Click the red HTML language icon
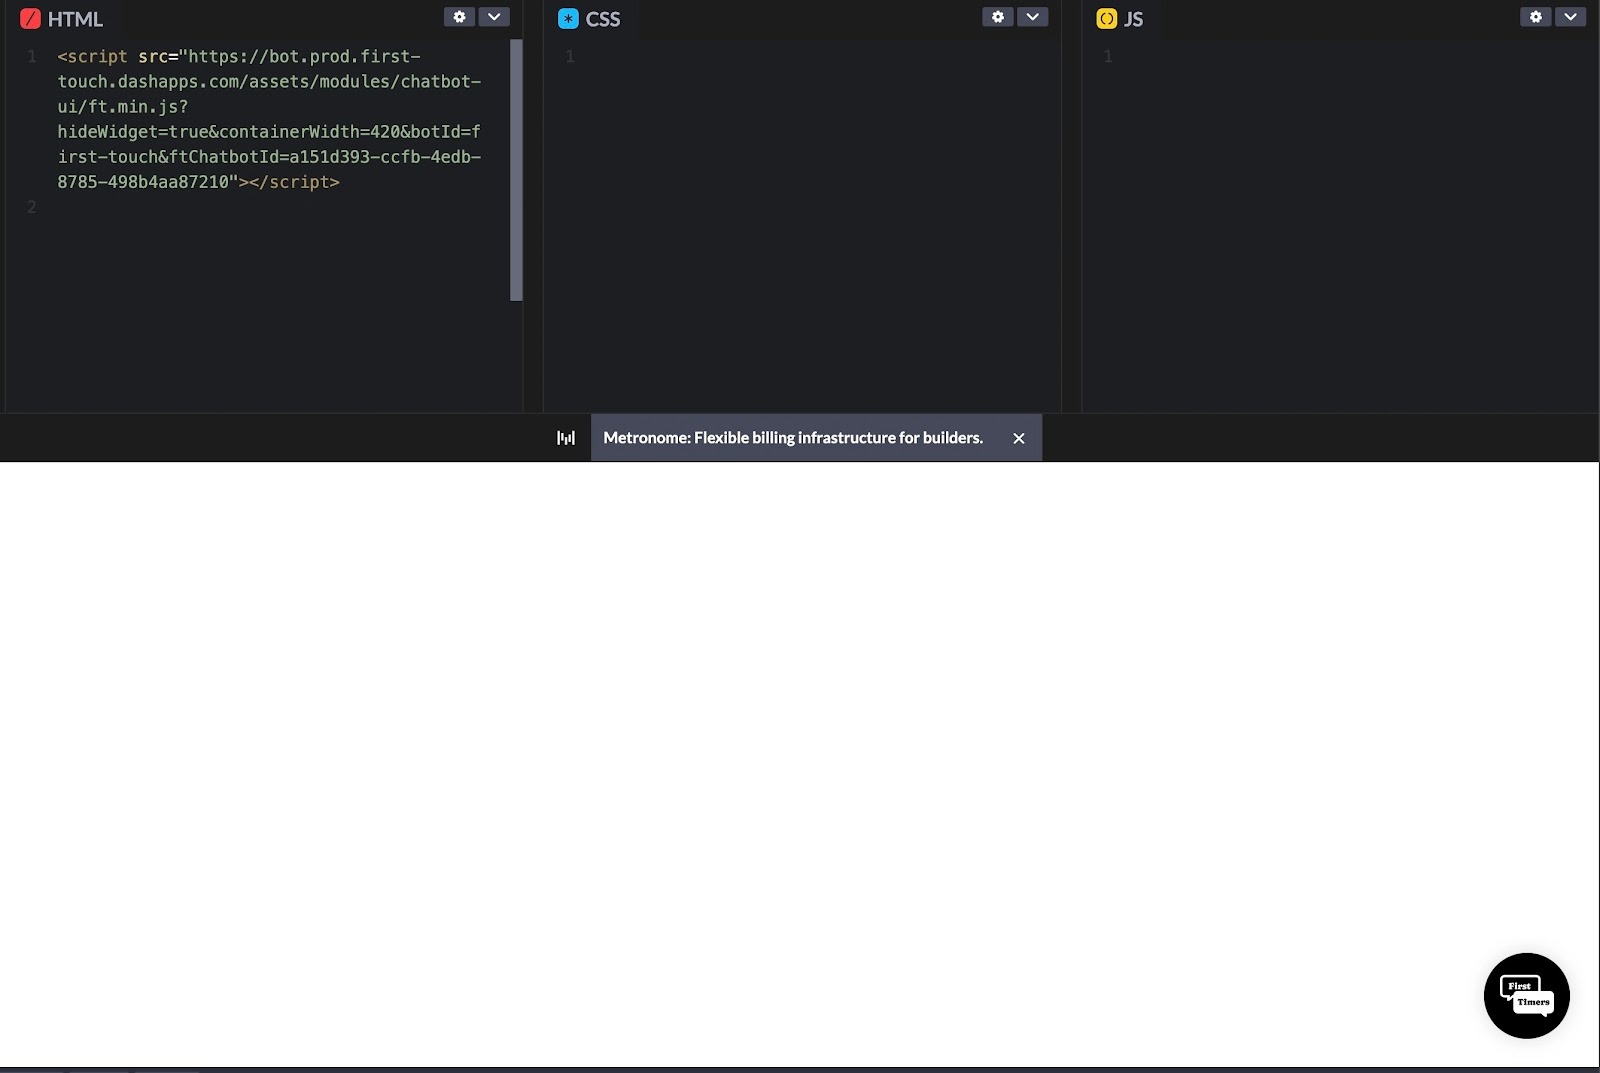Viewport: 1600px width, 1073px height. [x=30, y=19]
